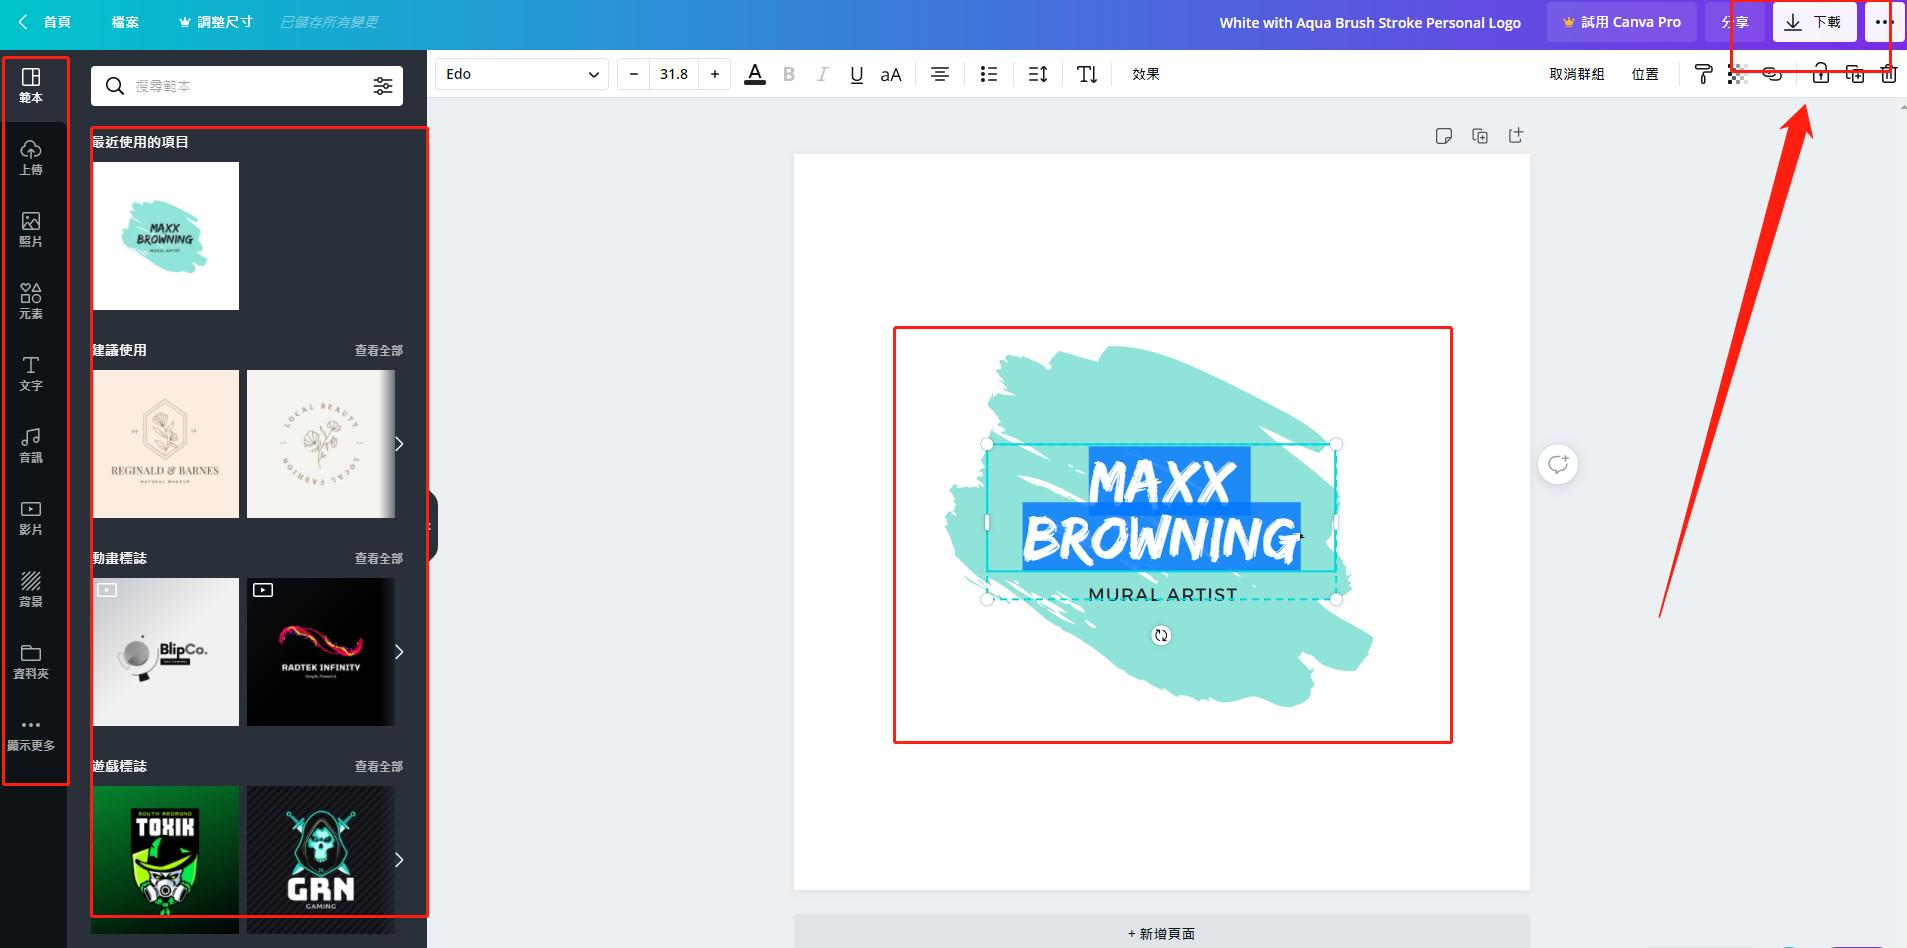This screenshot has height=948, width=1907.
Task: Open the 檔案 file menu
Action: click(x=125, y=22)
